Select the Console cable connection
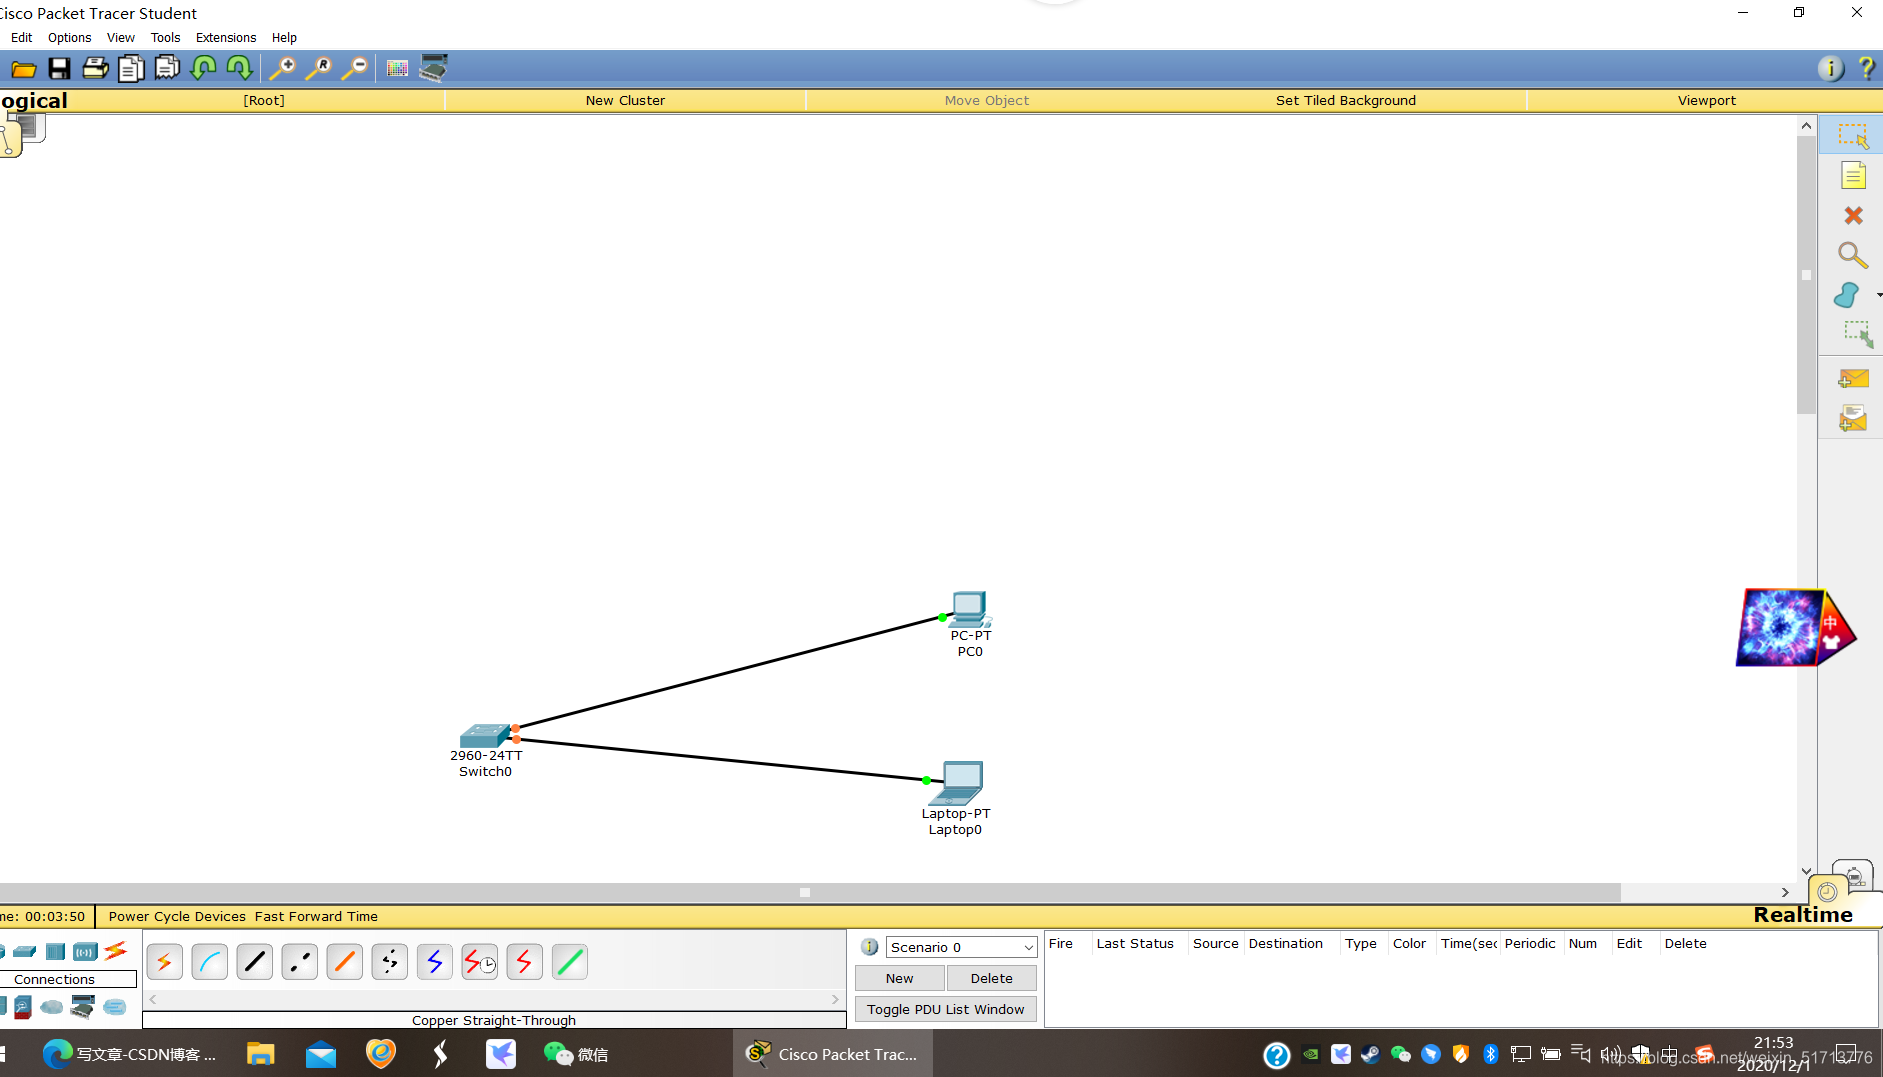The image size is (1883, 1077). 210,962
